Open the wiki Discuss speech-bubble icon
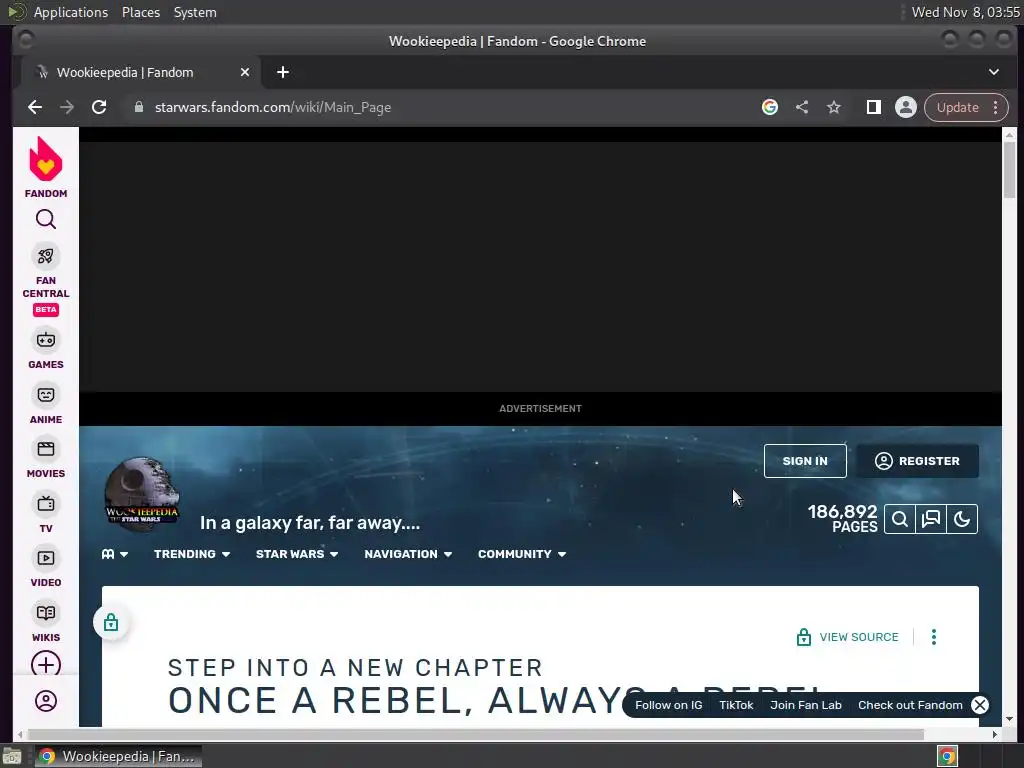 coord(931,519)
